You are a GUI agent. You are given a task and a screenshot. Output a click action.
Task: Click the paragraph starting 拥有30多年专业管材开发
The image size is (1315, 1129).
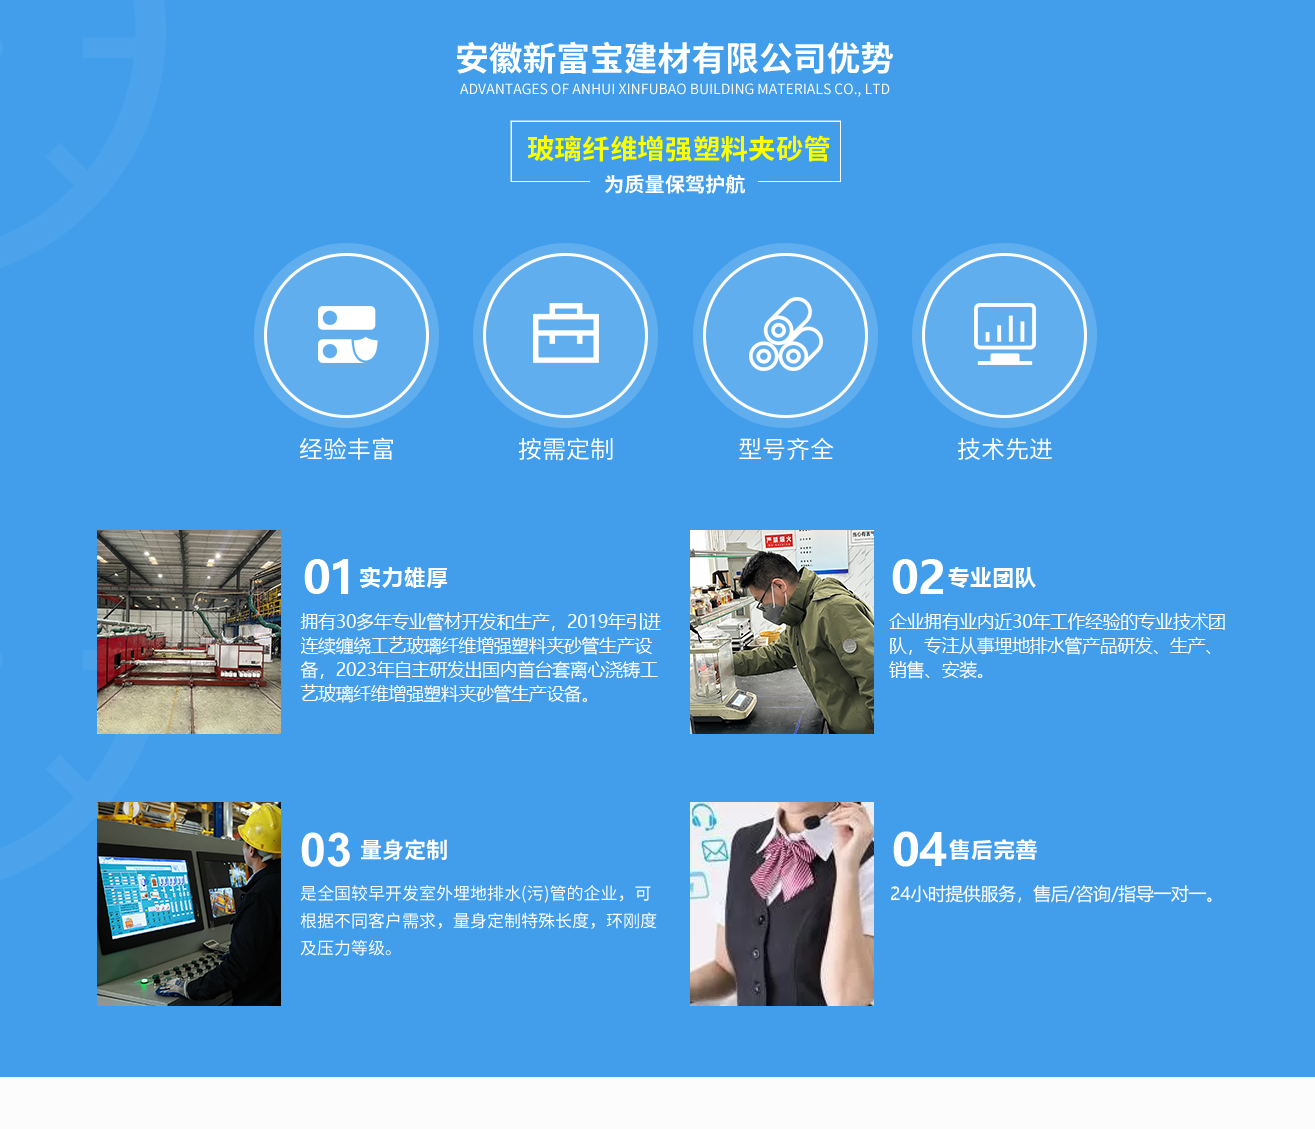481,658
